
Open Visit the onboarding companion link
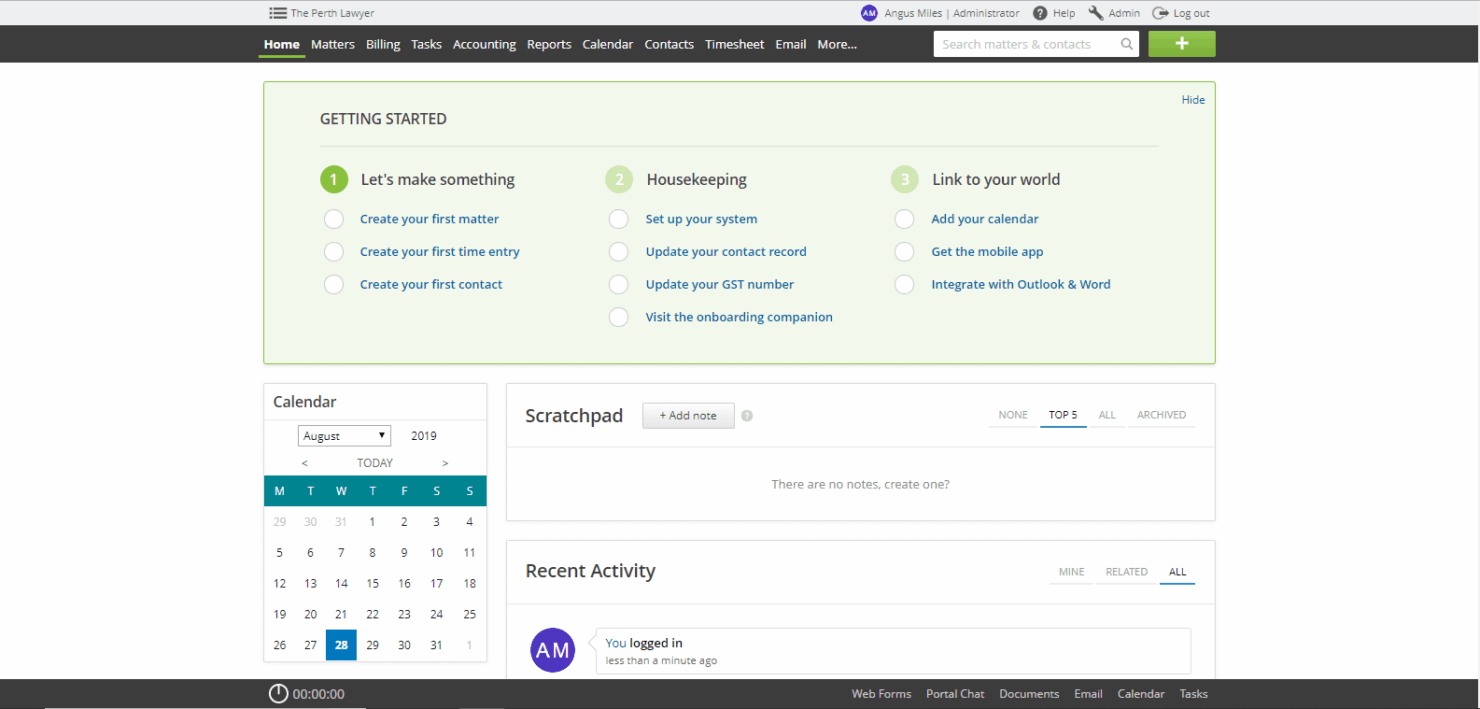pyautogui.click(x=739, y=317)
